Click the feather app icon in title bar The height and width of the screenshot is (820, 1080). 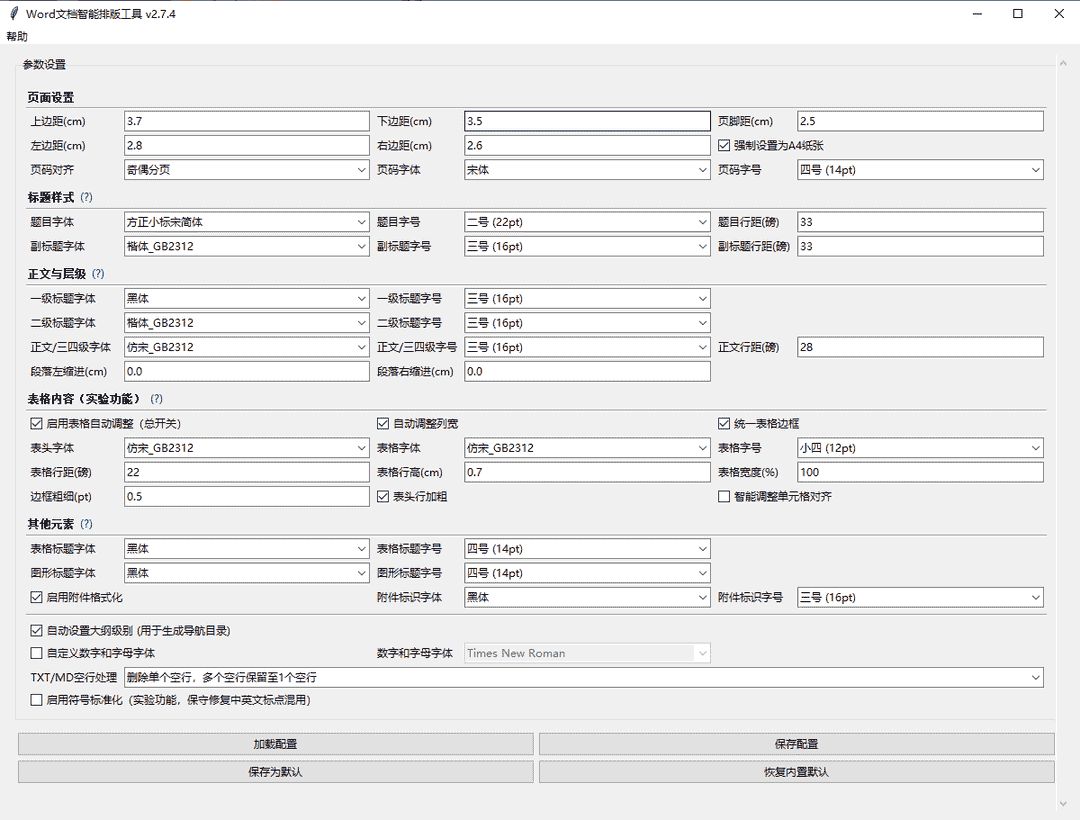[14, 14]
